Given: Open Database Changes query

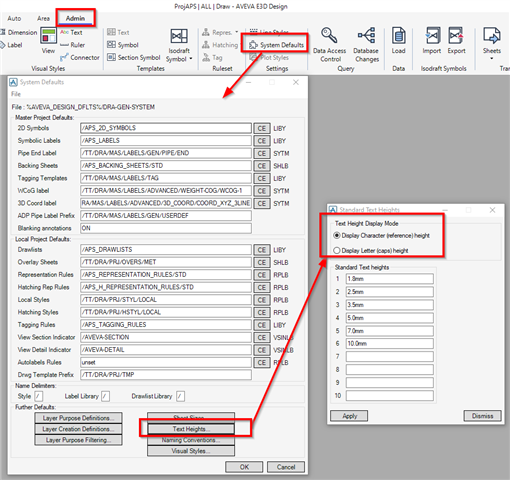Looking at the screenshot, I should (366, 45).
